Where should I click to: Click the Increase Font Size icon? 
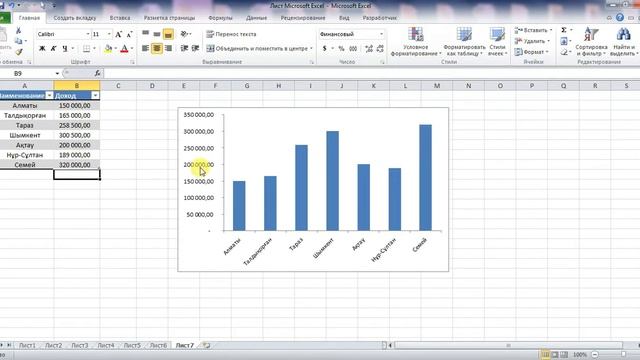(x=118, y=34)
